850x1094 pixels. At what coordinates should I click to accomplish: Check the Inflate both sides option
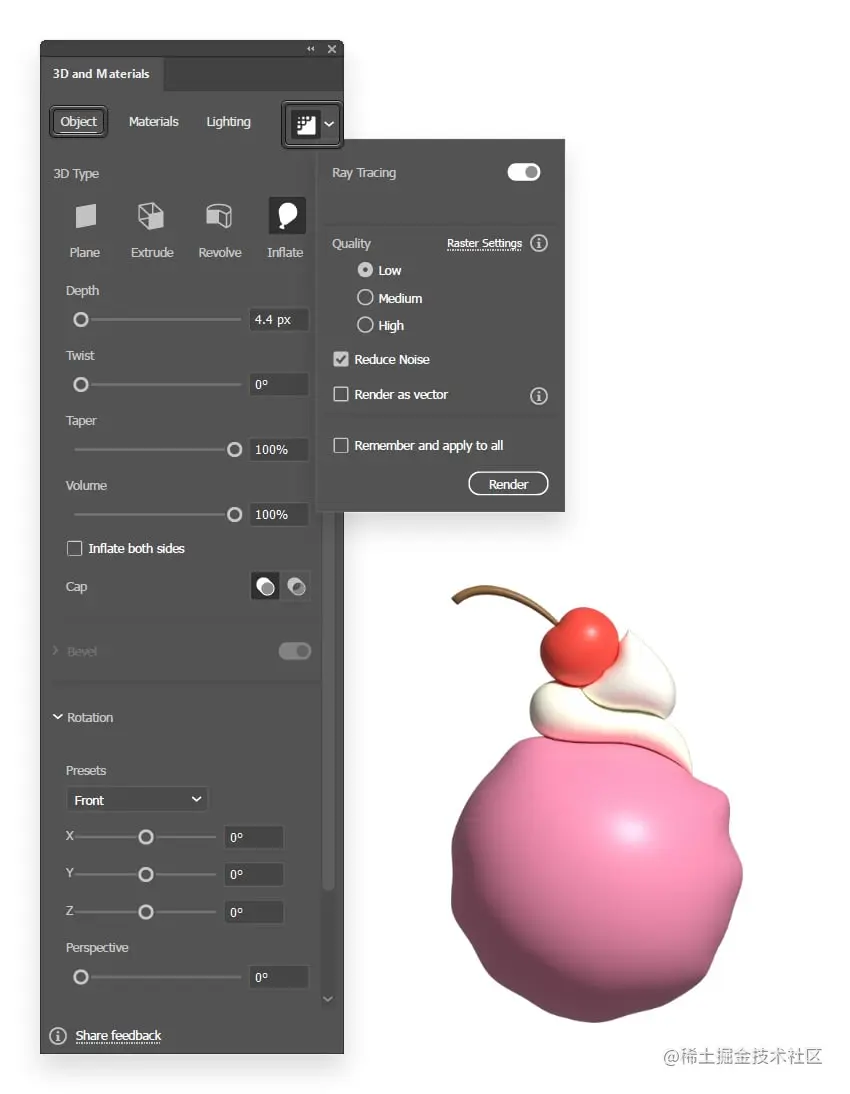click(x=74, y=548)
